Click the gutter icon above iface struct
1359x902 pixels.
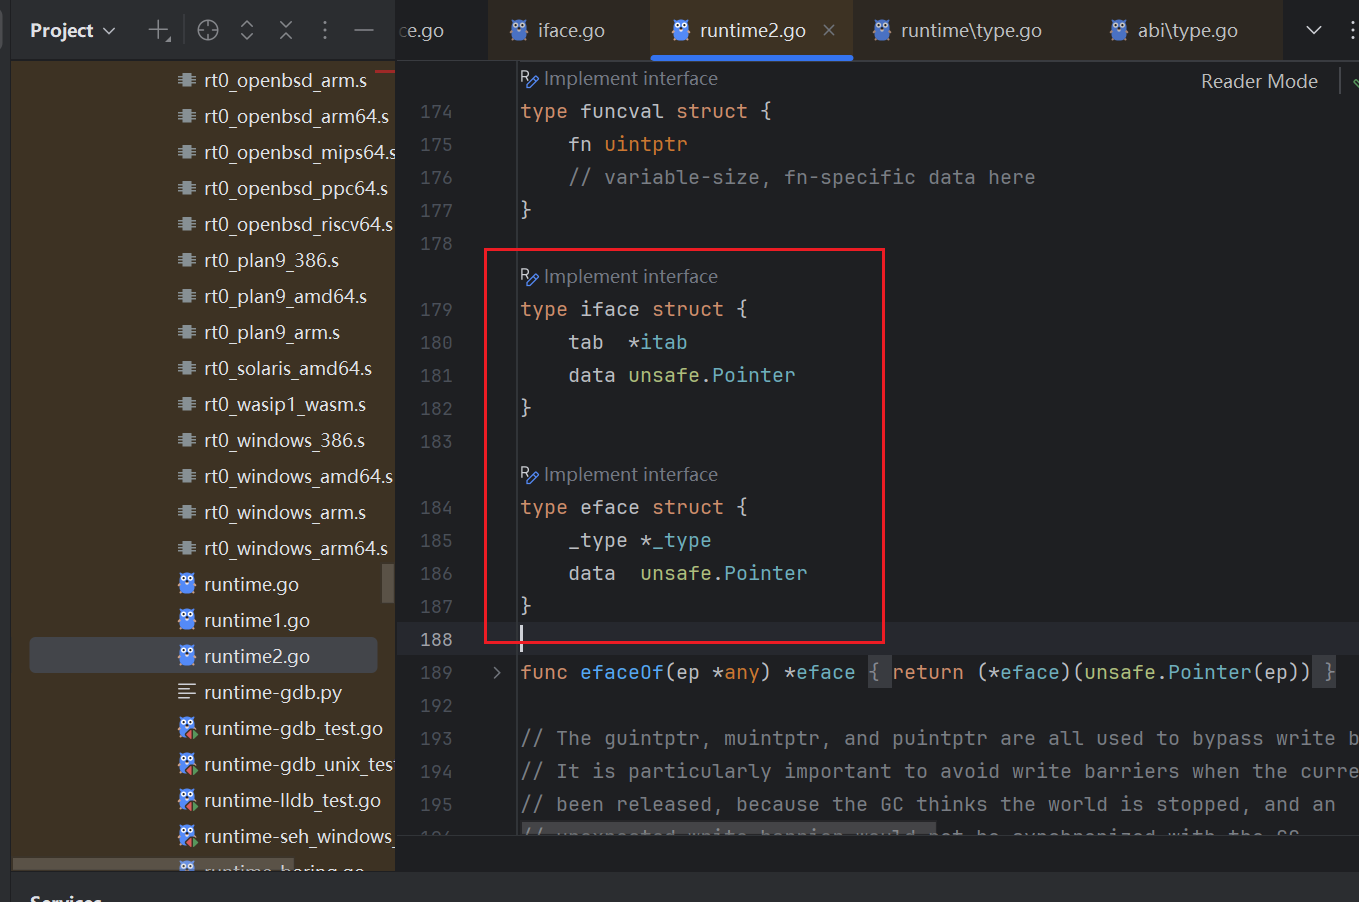click(529, 277)
